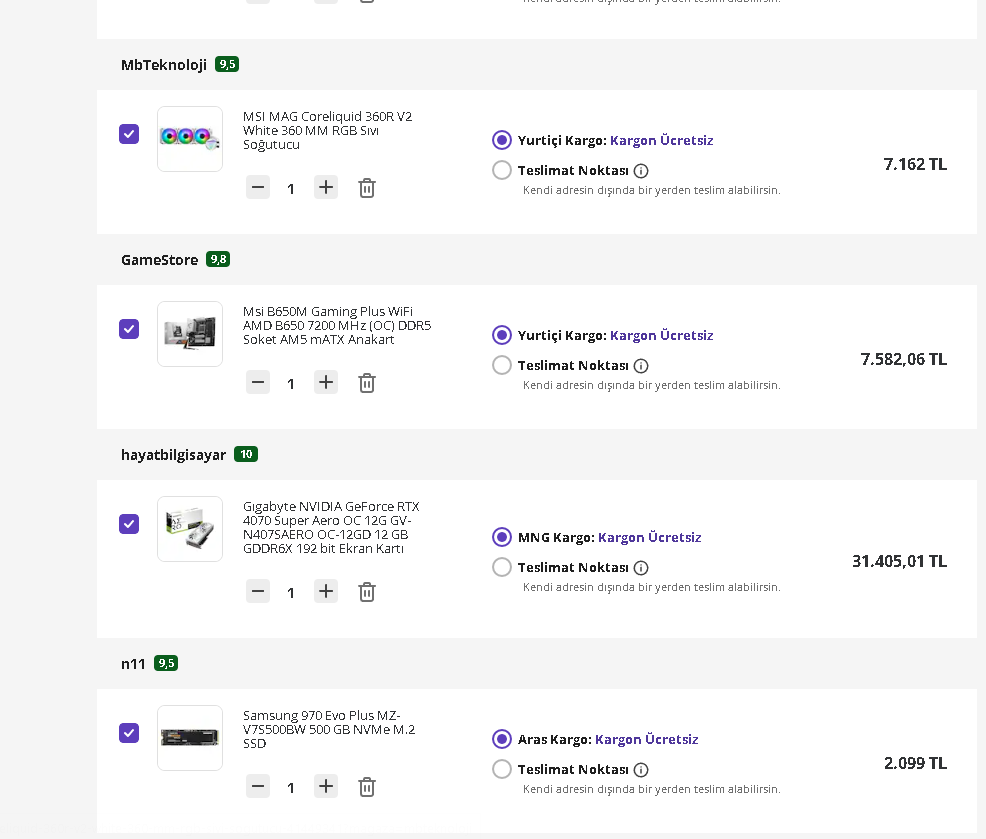Open the Gigabyte GeForce RTX 4070 Super product link
This screenshot has height=839, width=986.
[x=331, y=527]
